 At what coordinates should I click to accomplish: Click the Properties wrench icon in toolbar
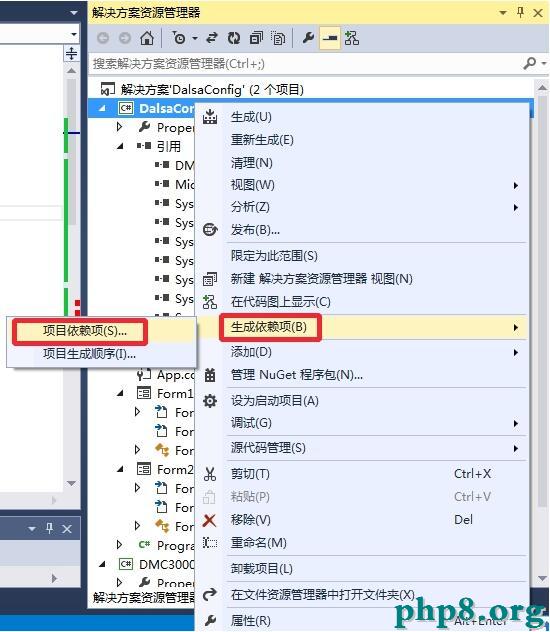(x=308, y=38)
